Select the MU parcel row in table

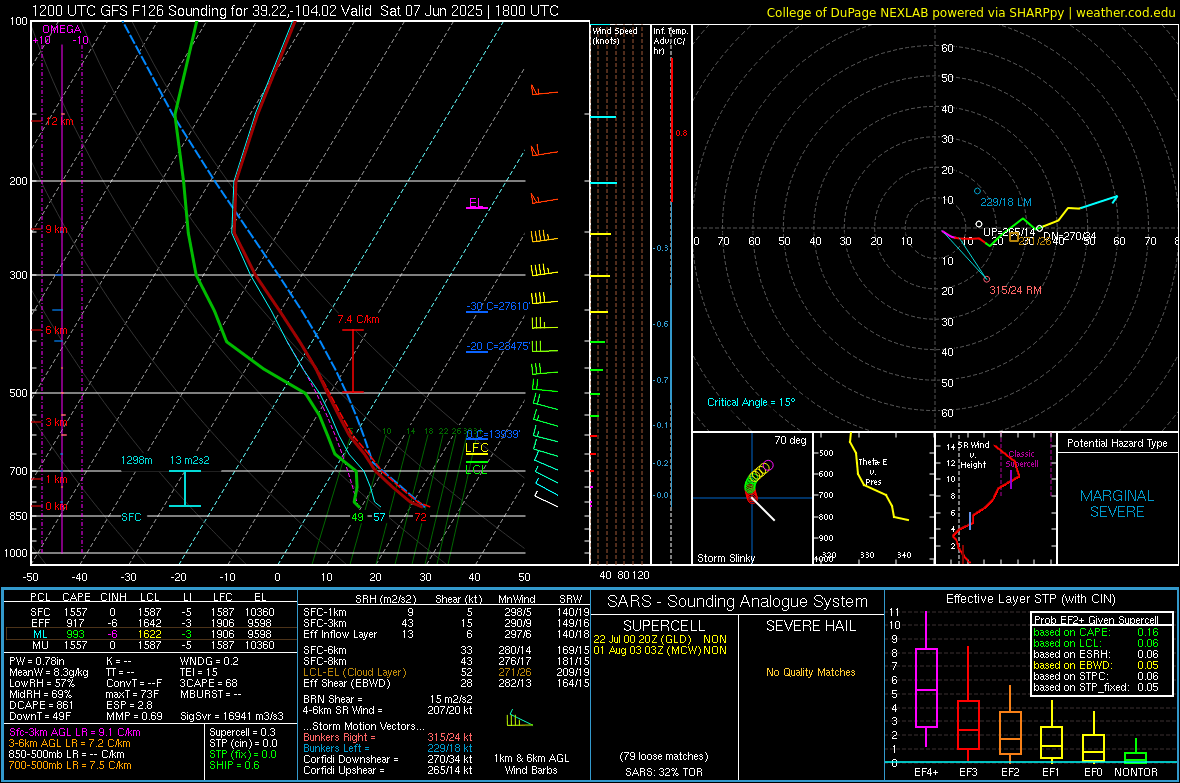[x=150, y=645]
